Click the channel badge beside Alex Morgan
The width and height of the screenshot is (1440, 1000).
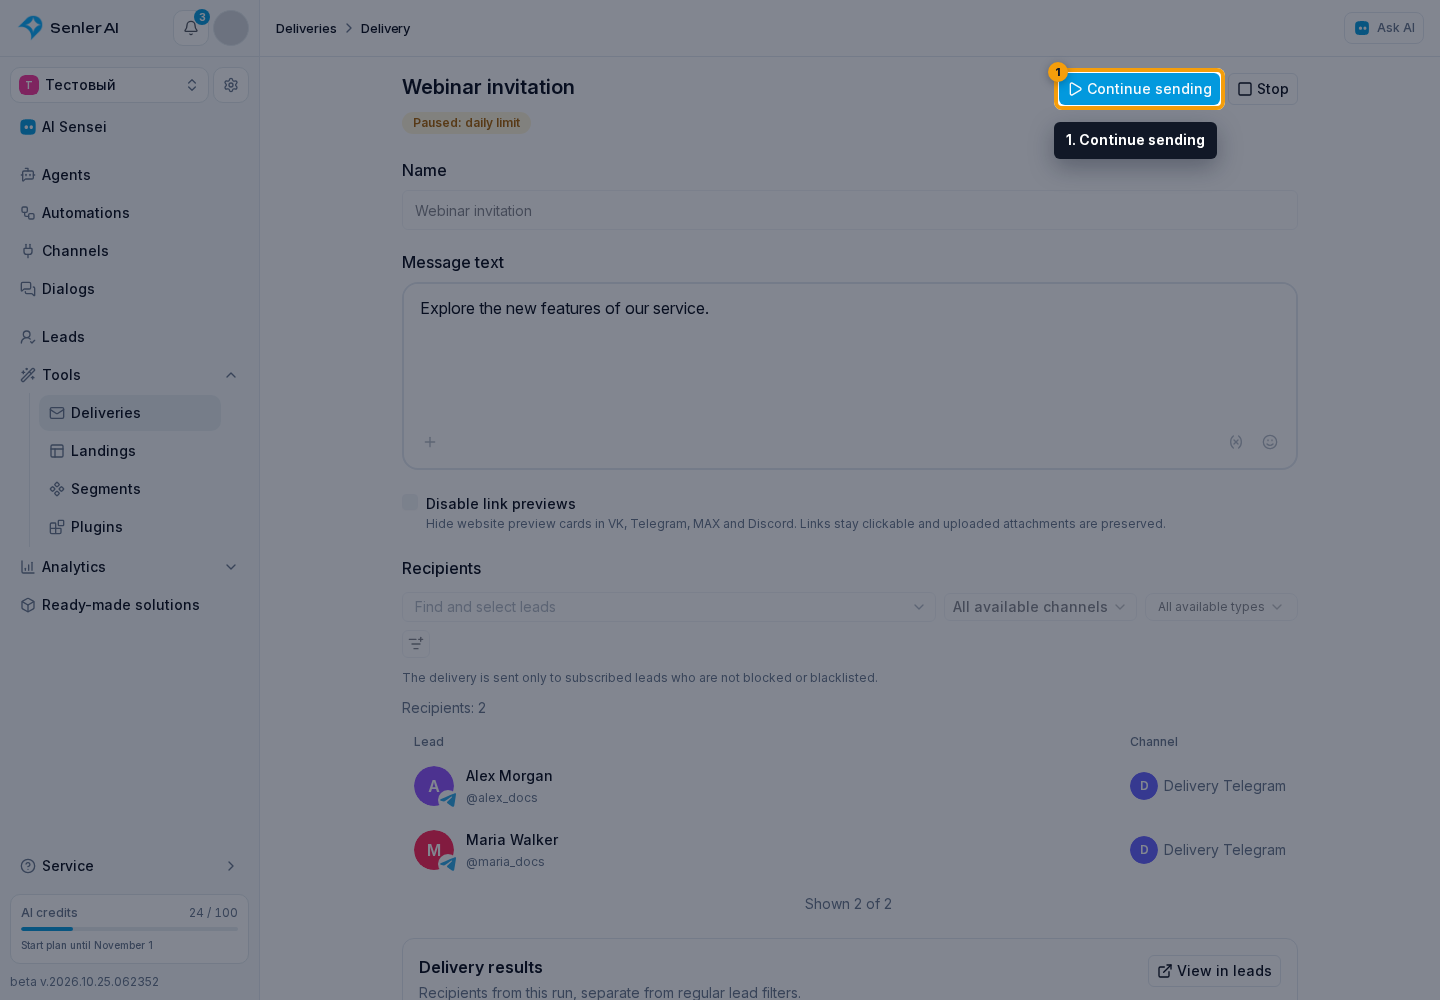tap(1144, 786)
